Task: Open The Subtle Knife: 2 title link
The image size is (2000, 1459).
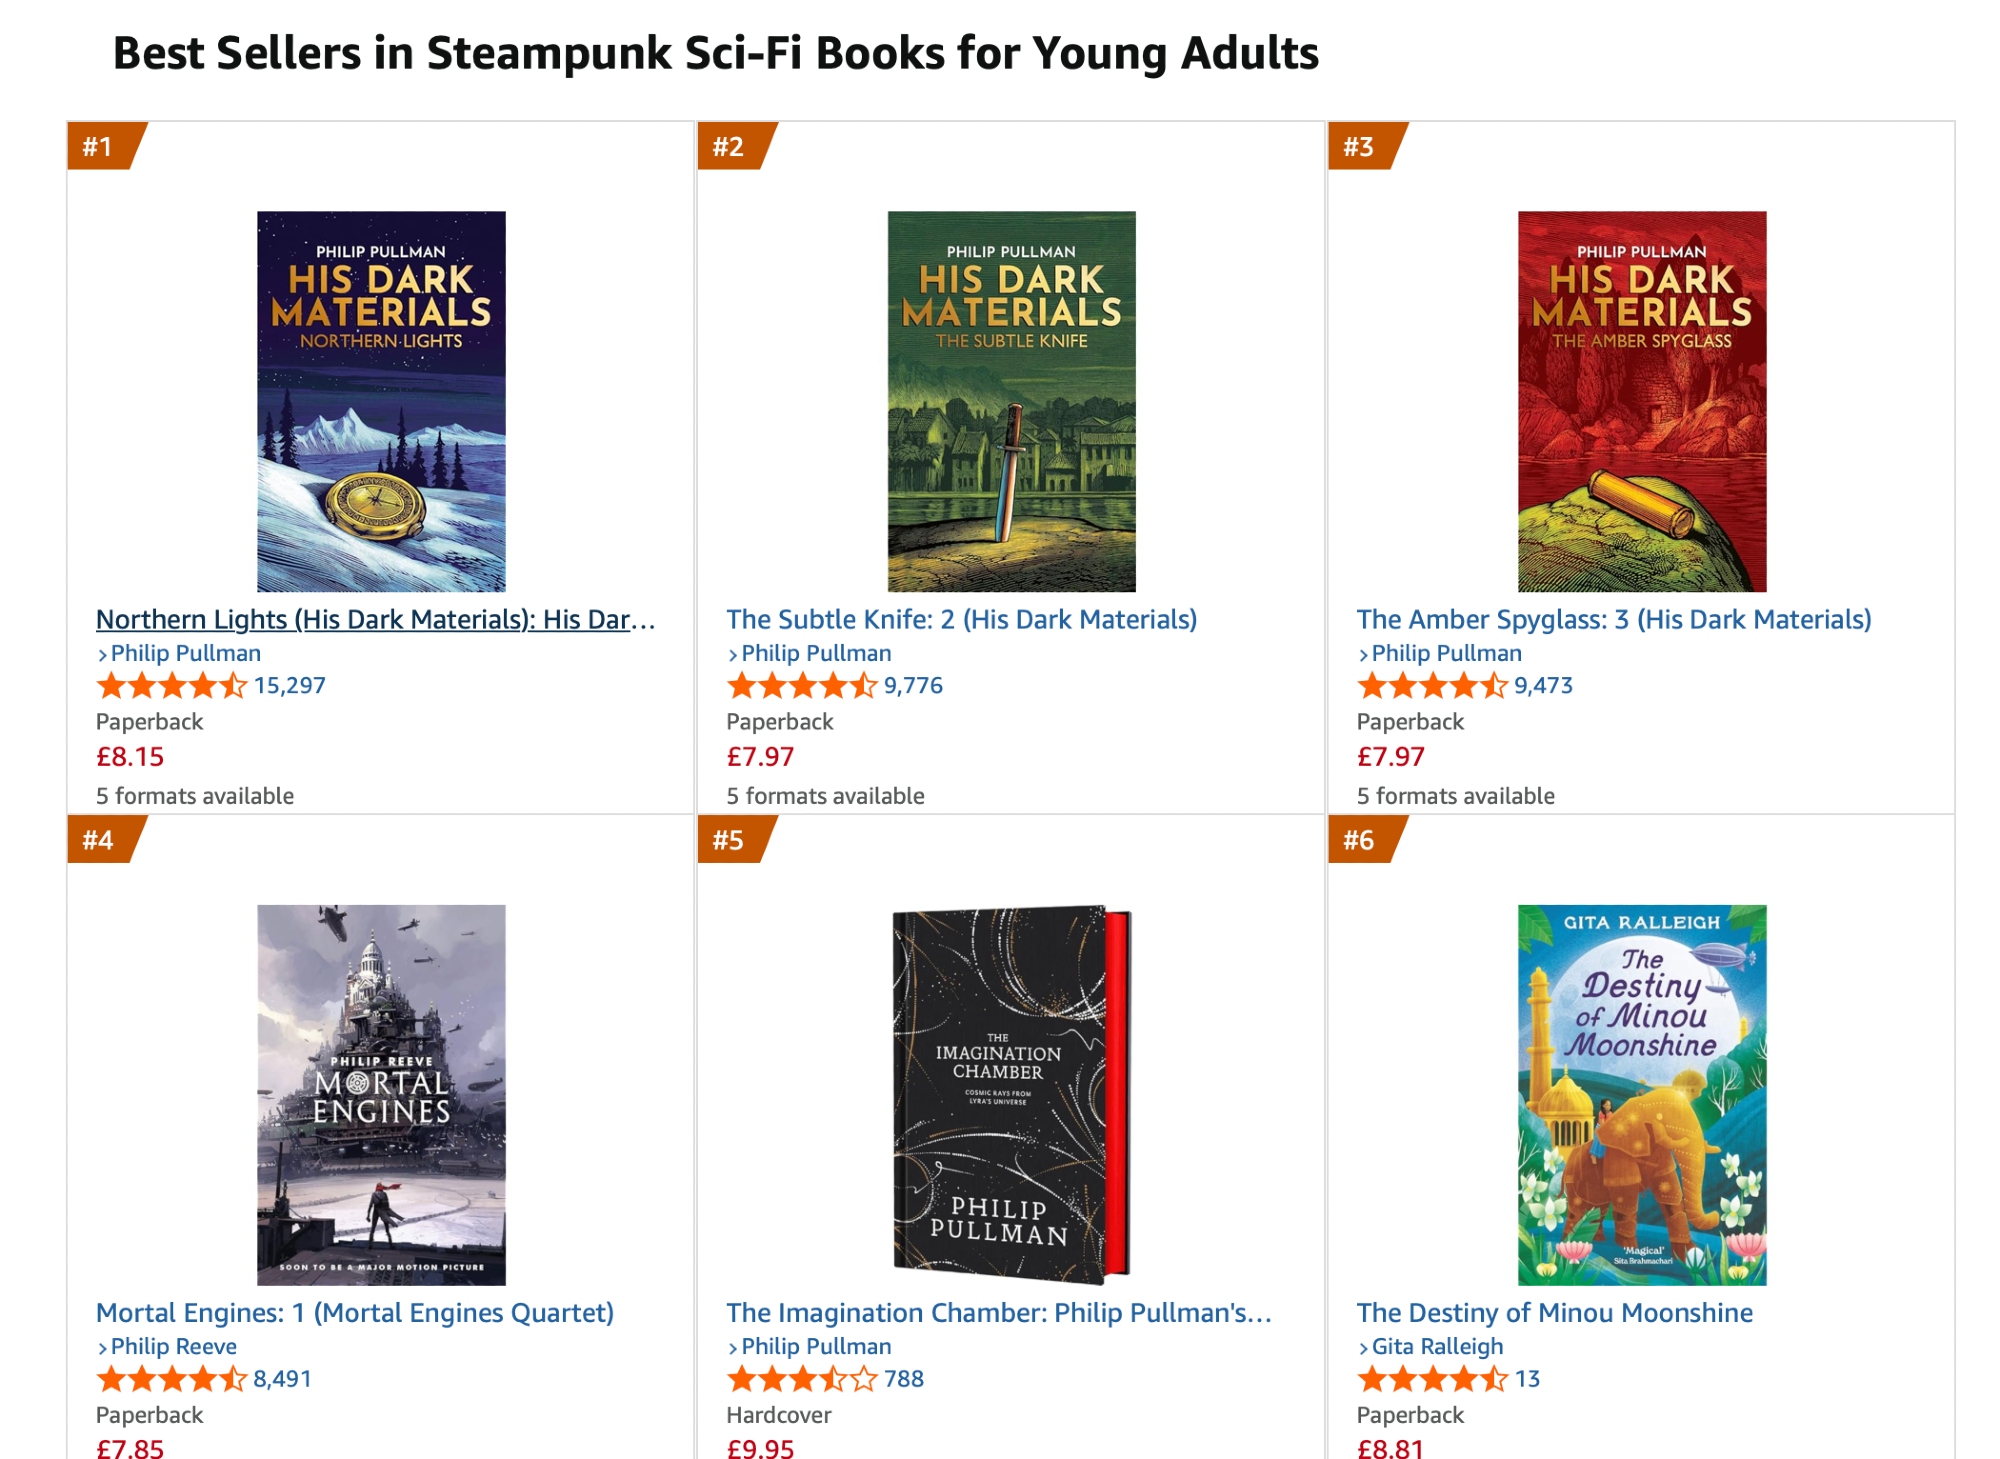Action: 961,620
